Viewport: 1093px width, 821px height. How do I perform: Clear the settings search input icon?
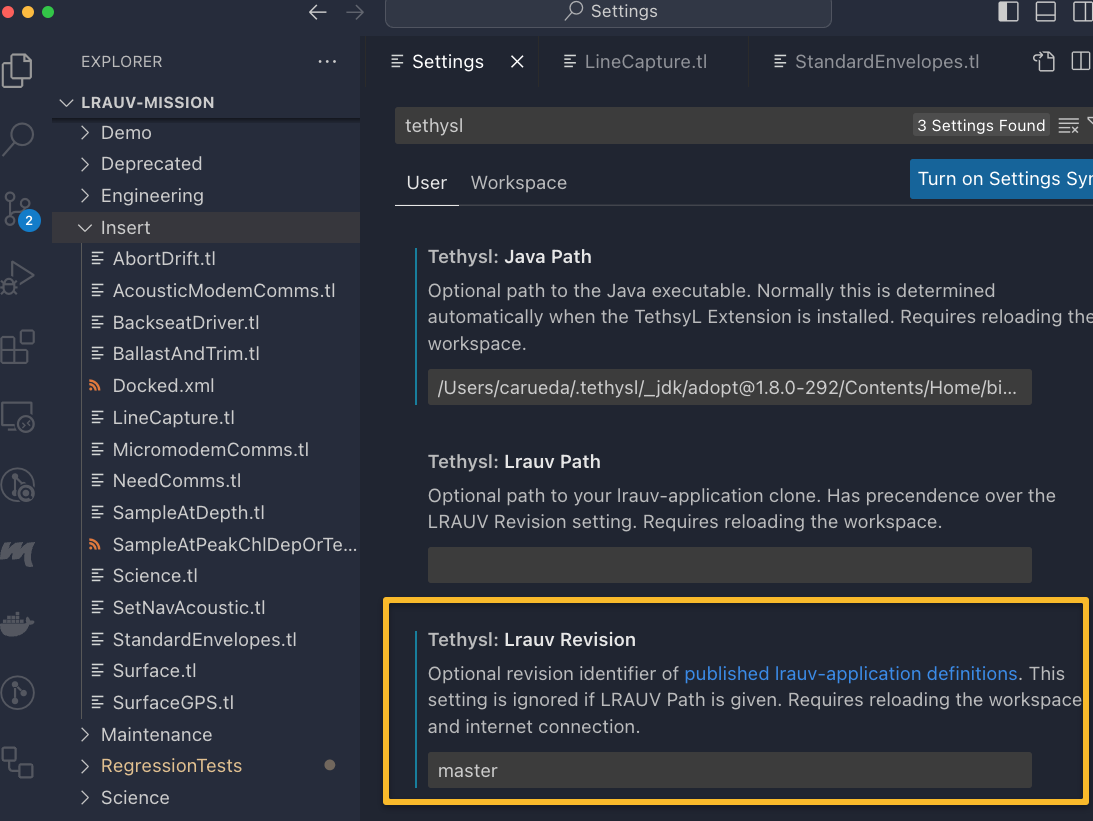pyautogui.click(x=1068, y=126)
